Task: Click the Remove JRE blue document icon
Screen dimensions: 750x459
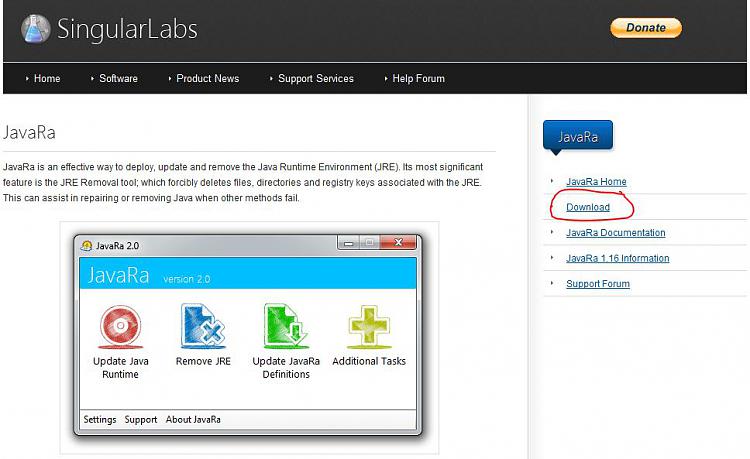Action: click(203, 326)
